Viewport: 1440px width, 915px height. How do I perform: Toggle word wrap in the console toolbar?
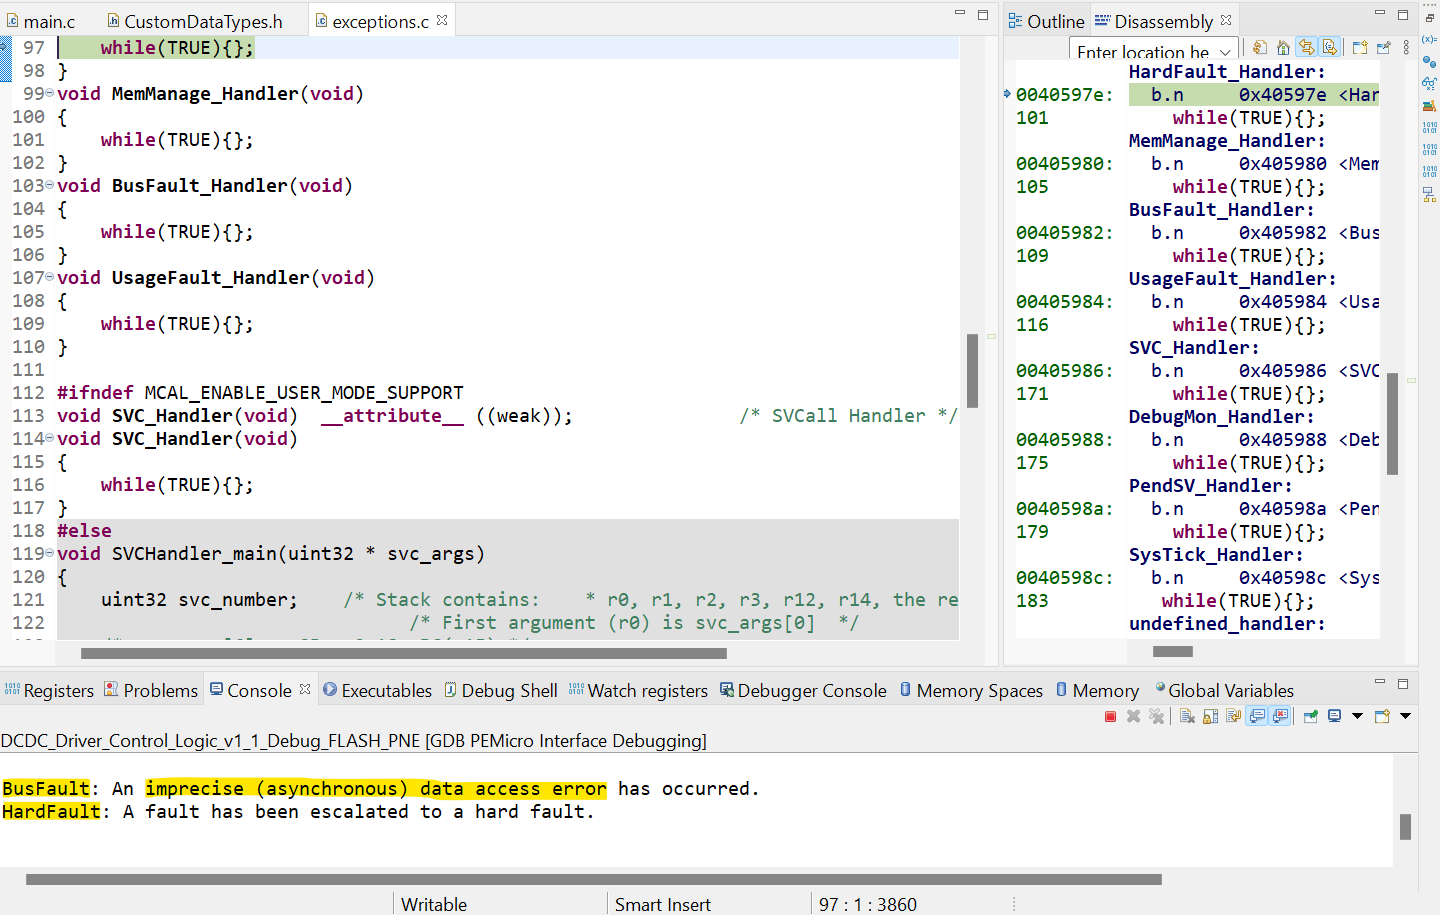tap(1233, 716)
